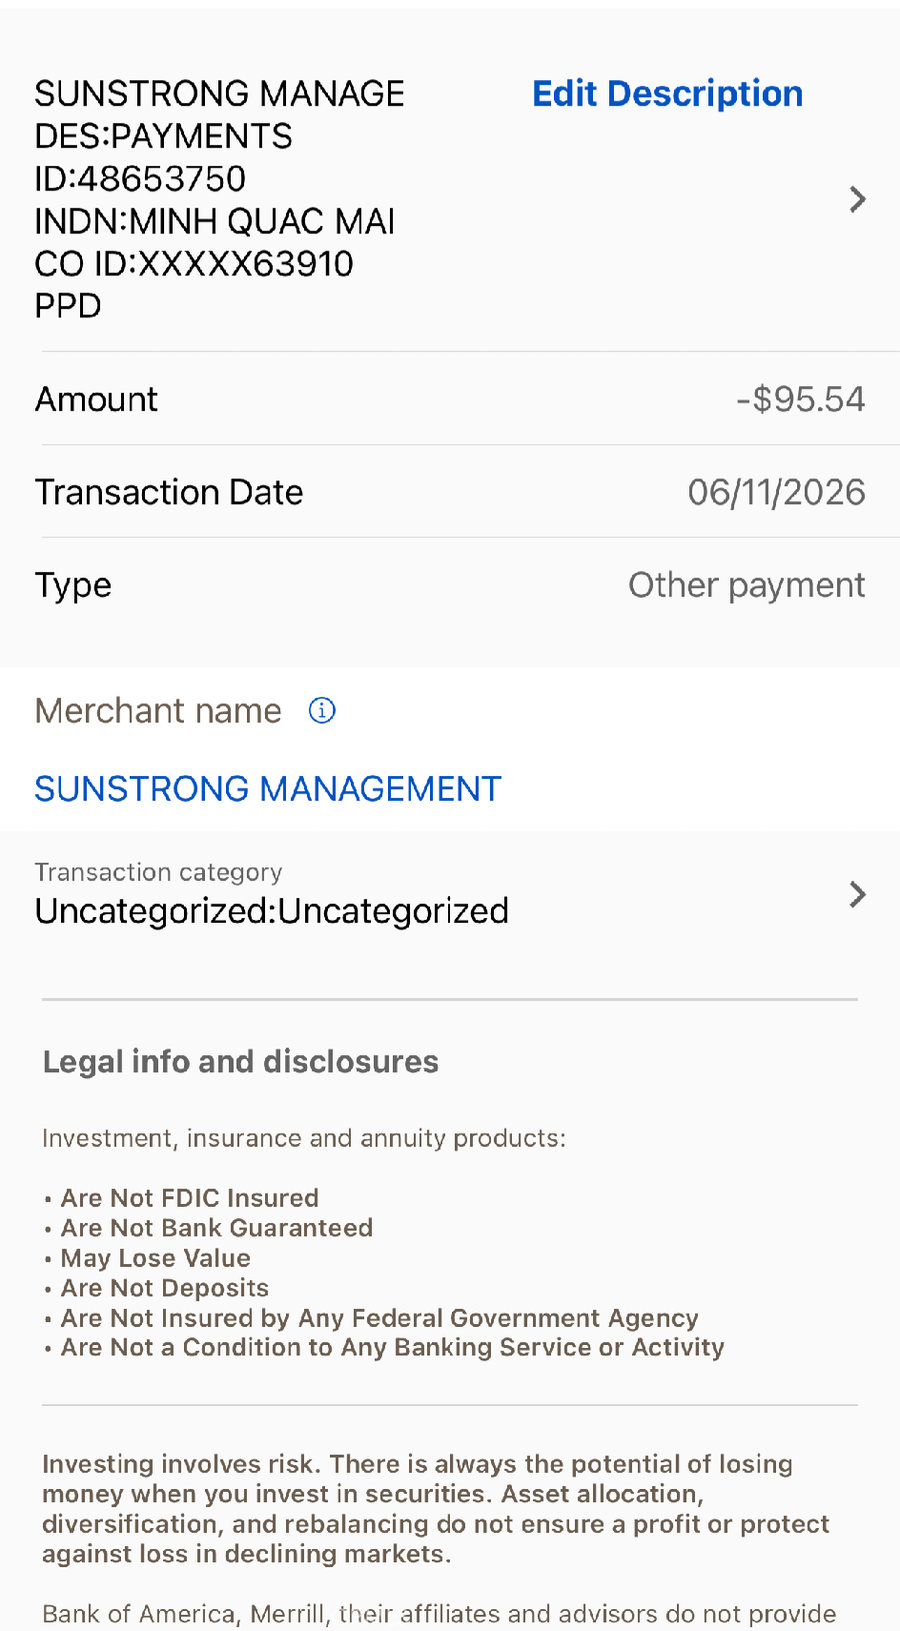Select the 06/11/2026 date value
Image resolution: width=900 pixels, height=1631 pixels.
[x=777, y=492]
